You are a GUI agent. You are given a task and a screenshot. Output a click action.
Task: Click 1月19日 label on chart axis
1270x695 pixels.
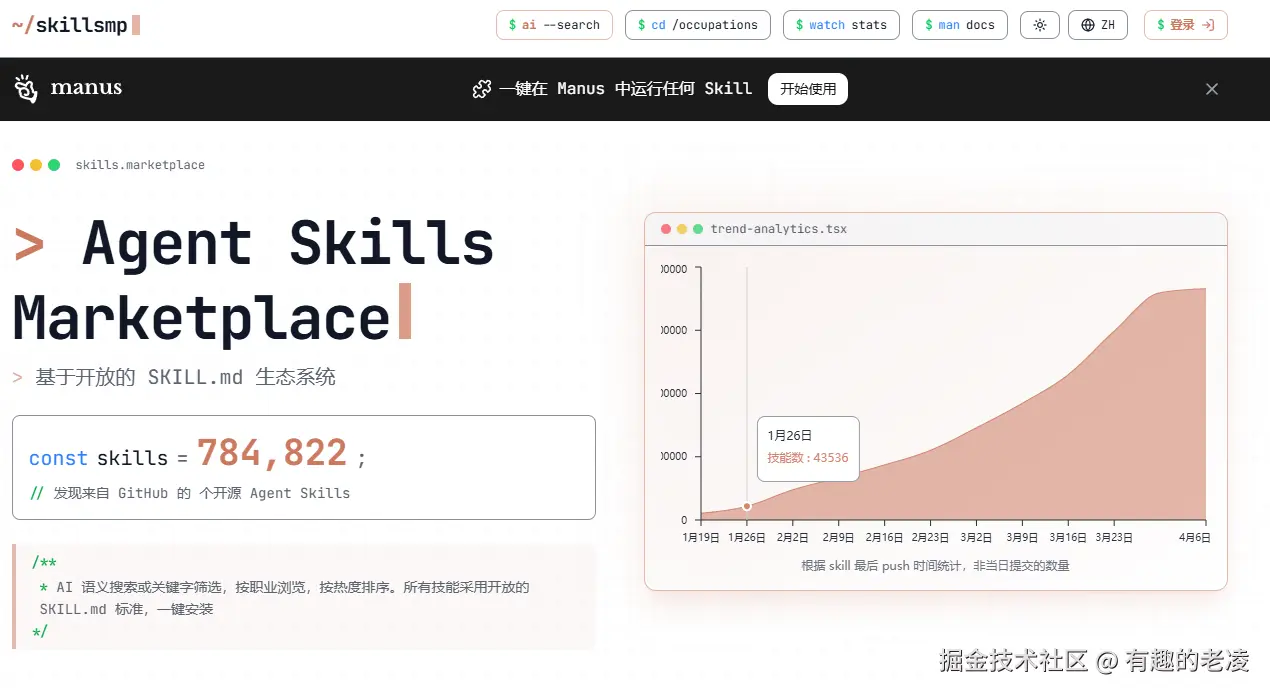[x=701, y=537]
